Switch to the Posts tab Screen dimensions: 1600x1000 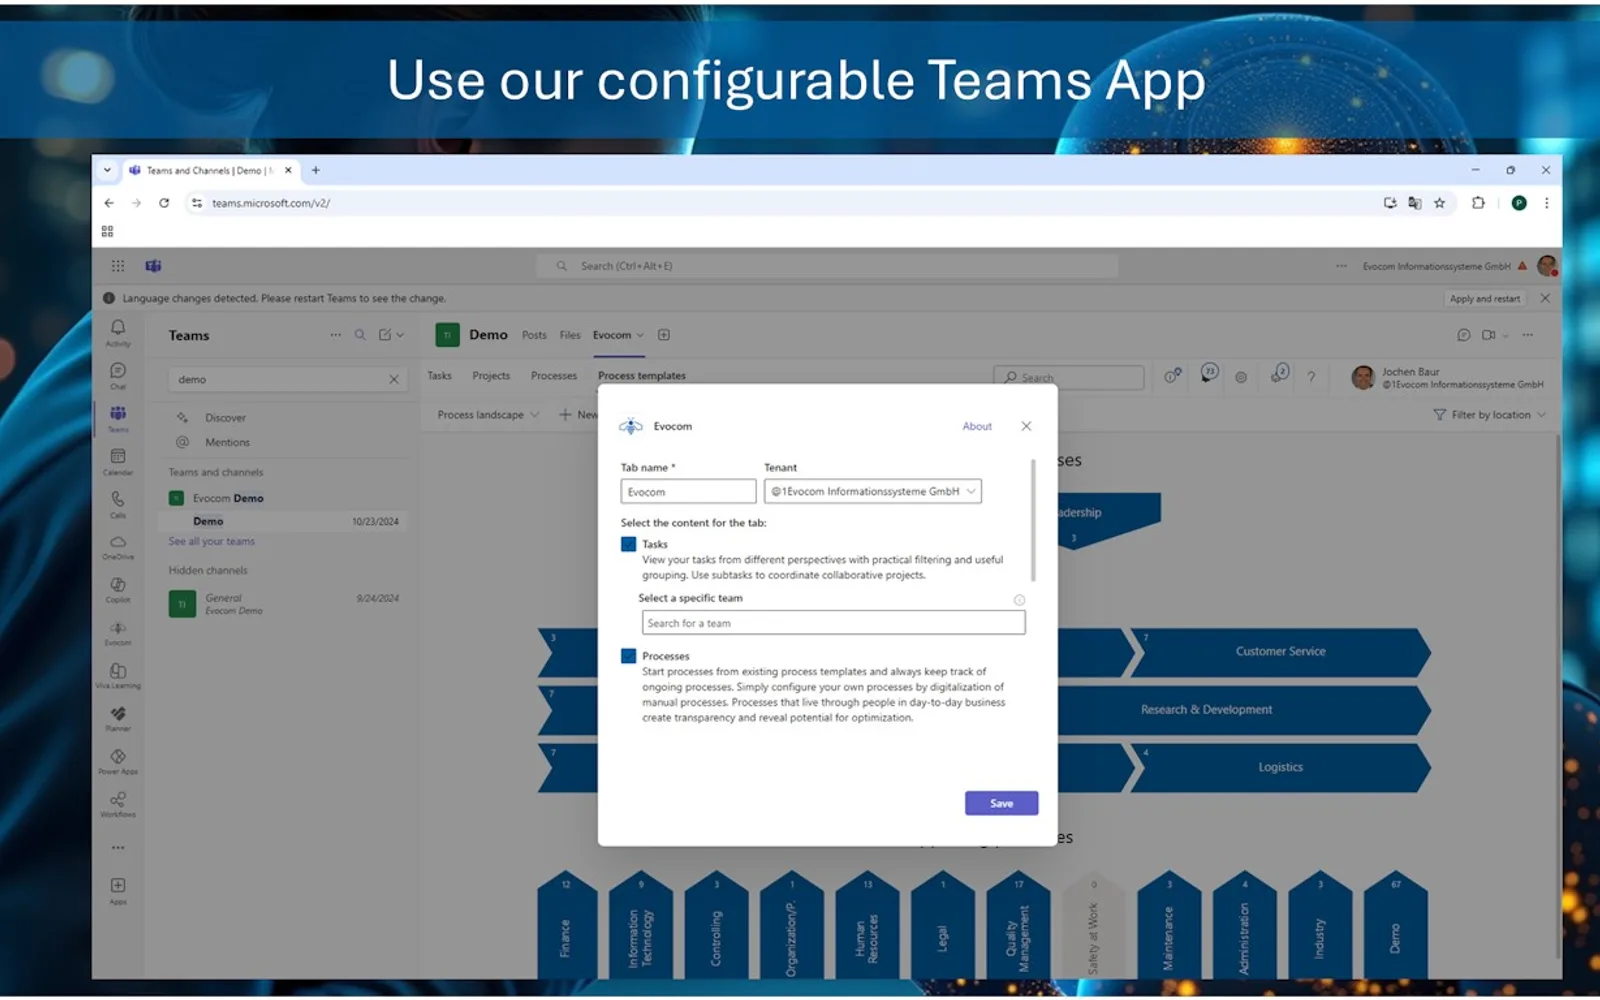[x=534, y=335]
